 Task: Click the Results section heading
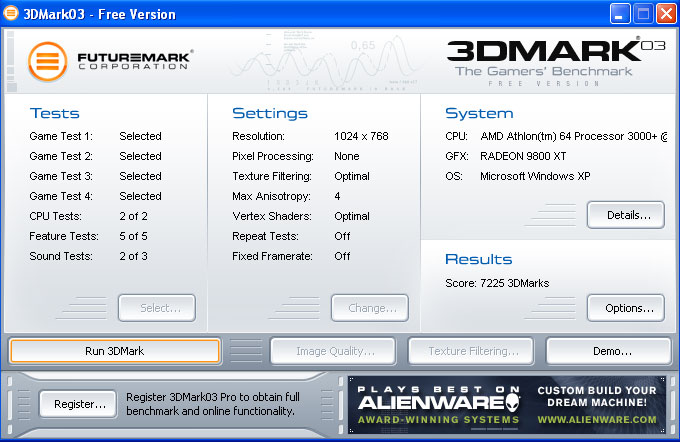479,259
